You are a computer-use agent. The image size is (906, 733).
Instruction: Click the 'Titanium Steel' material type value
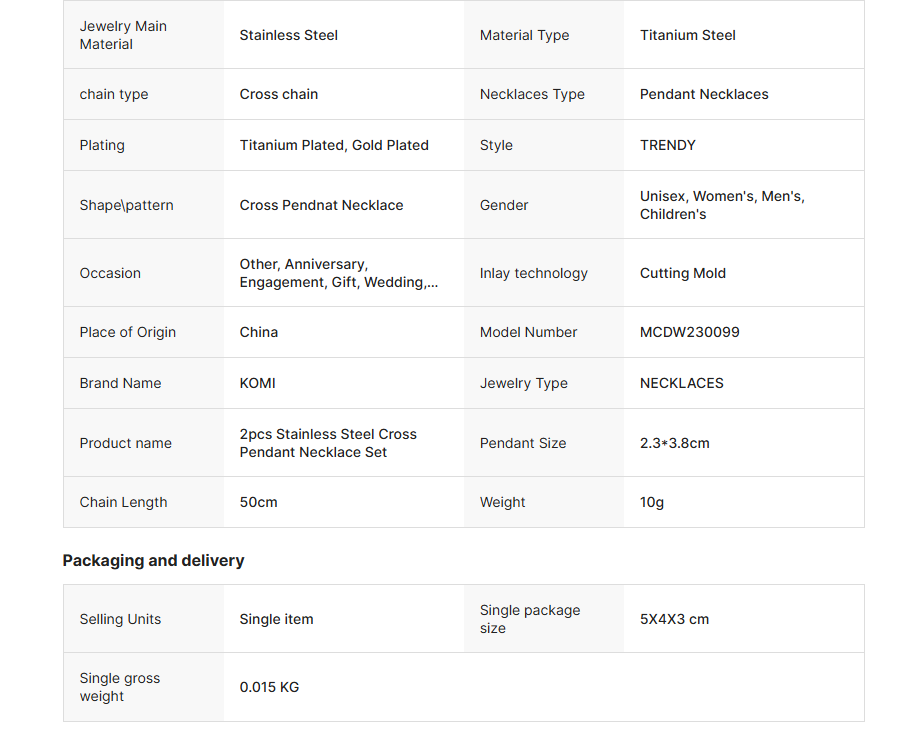pyautogui.click(x=687, y=35)
